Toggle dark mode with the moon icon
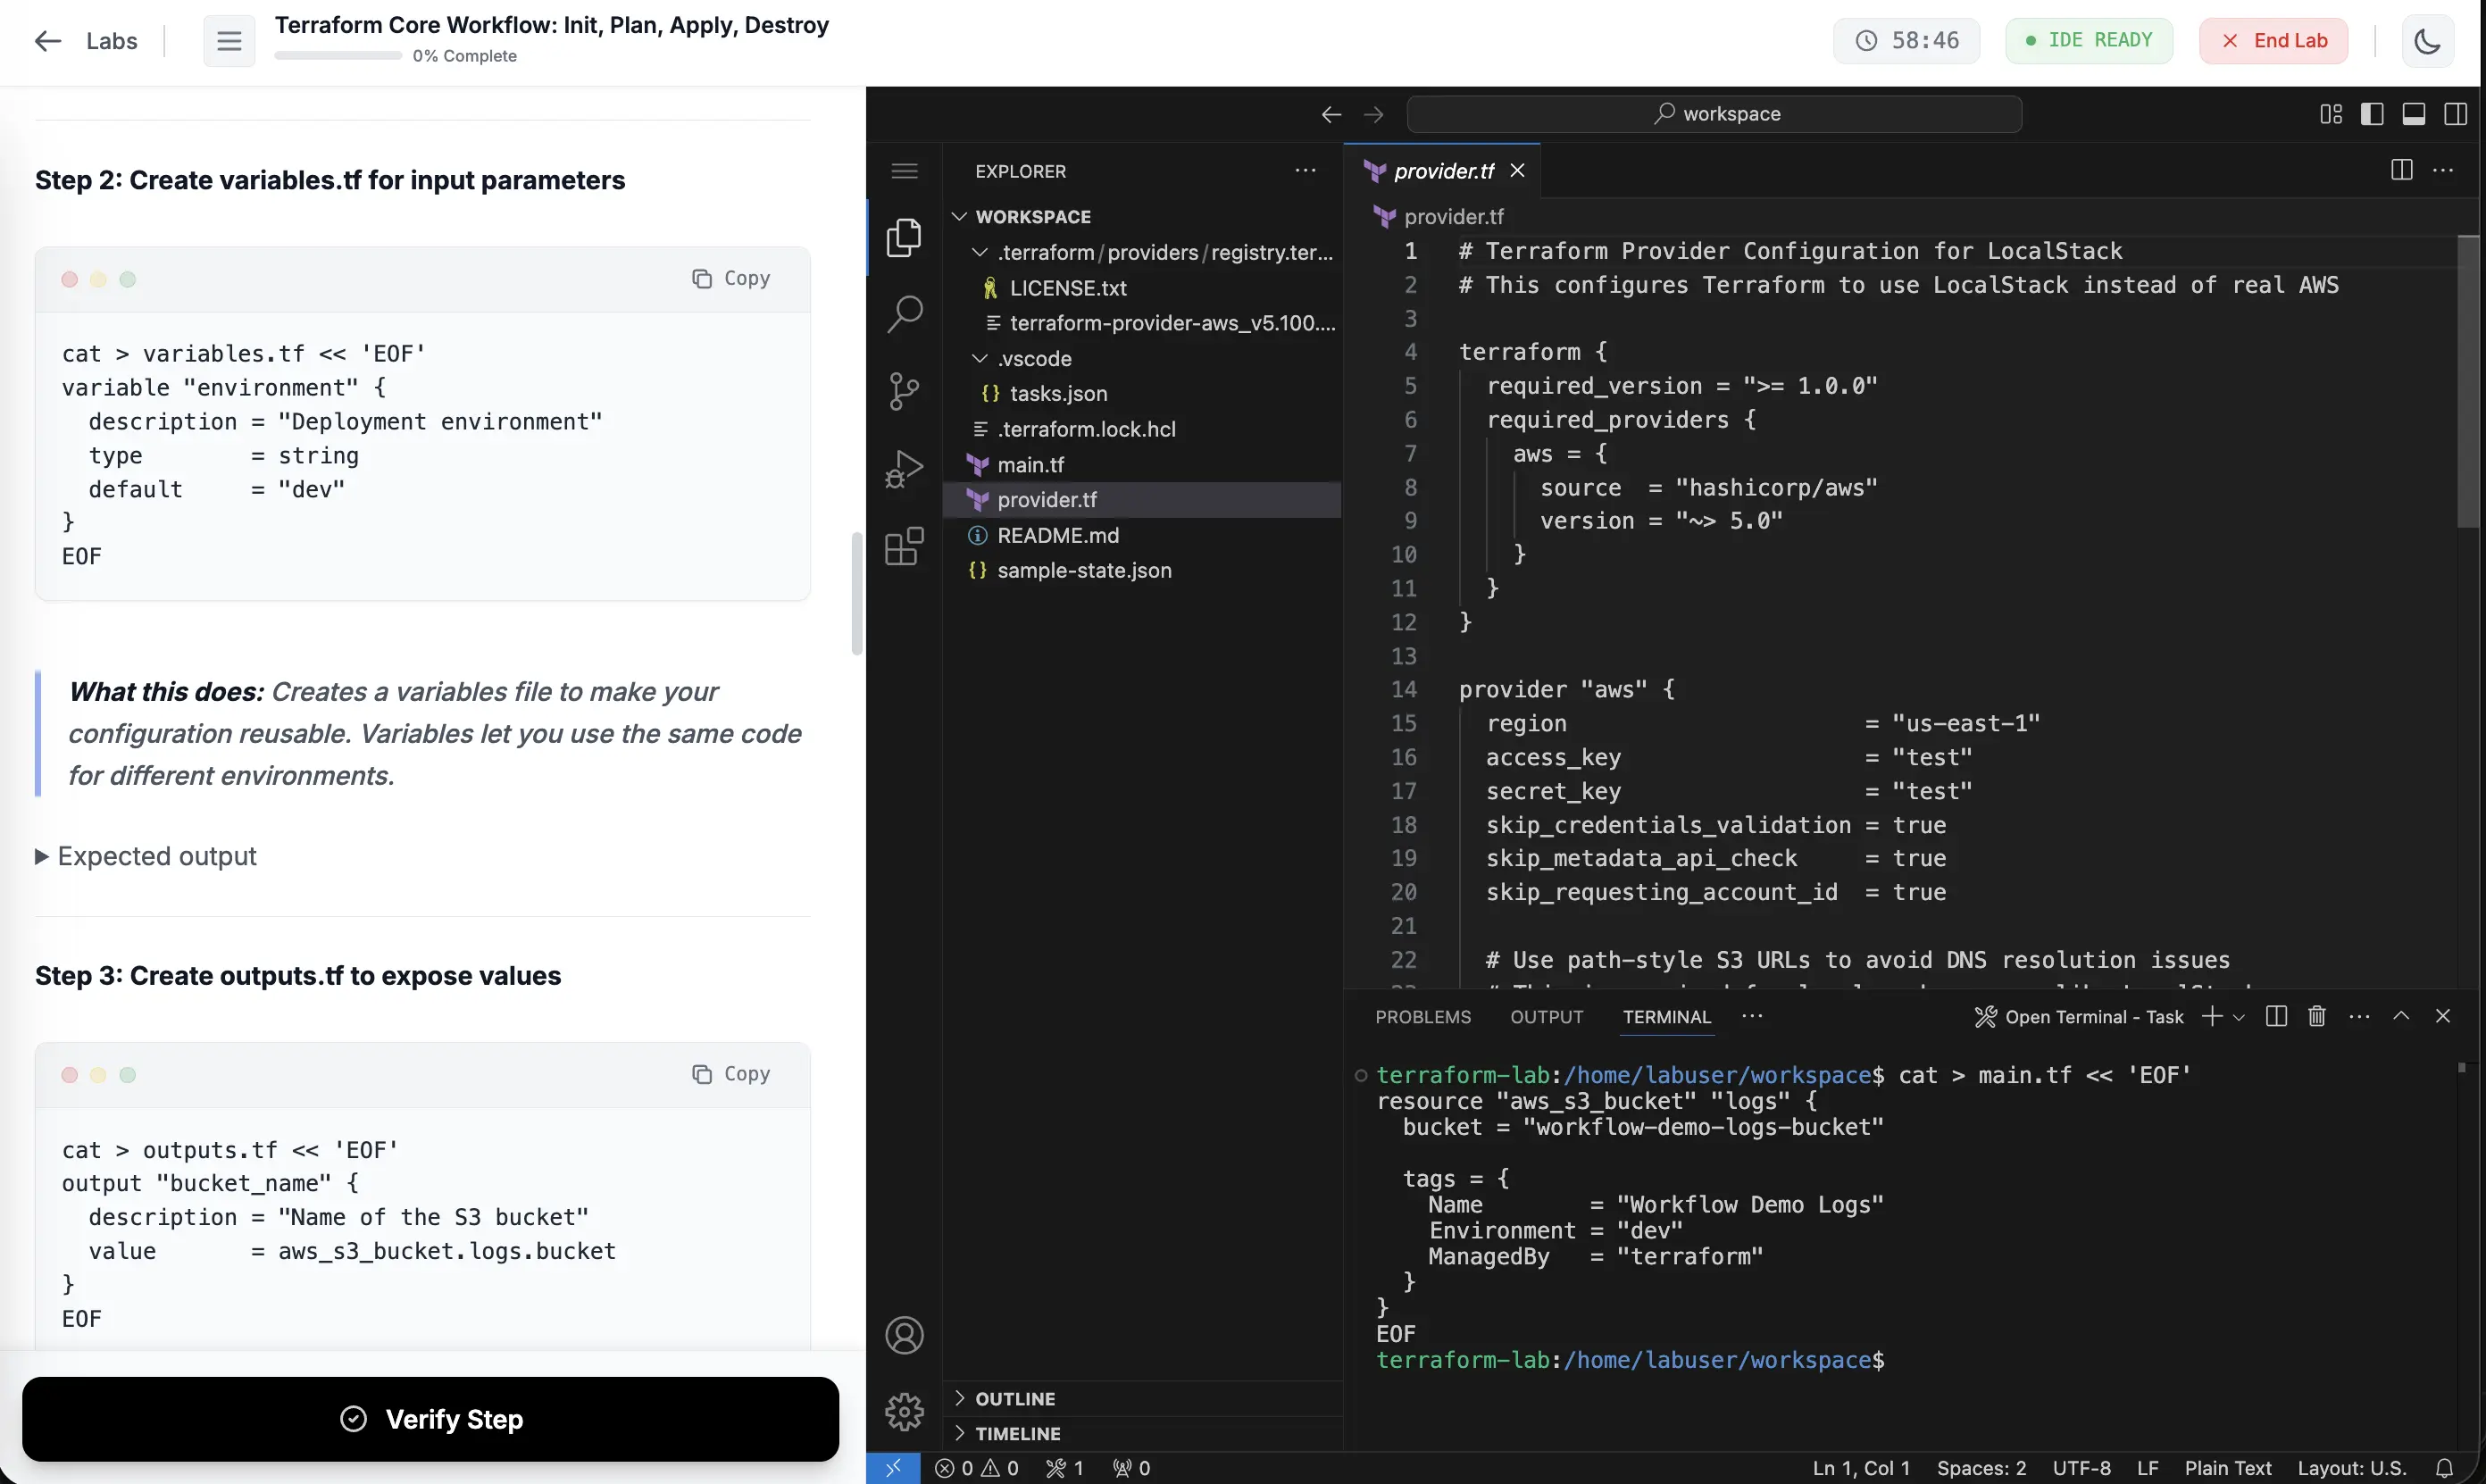Image resolution: width=2486 pixels, height=1484 pixels. 2429,40
